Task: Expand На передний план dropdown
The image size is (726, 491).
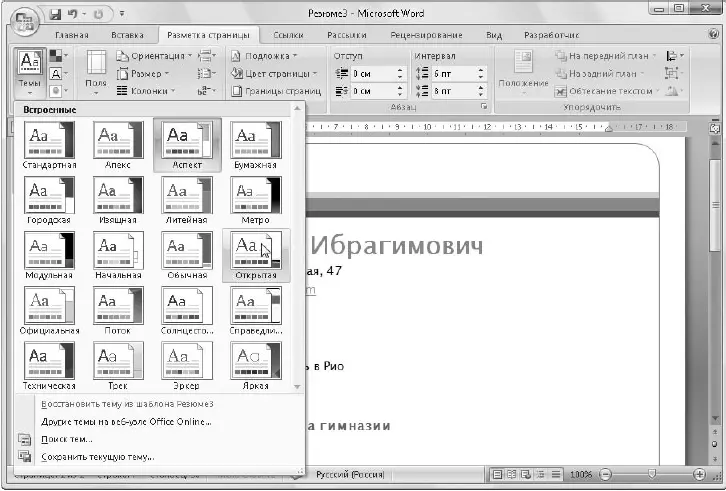Action: click(606, 56)
